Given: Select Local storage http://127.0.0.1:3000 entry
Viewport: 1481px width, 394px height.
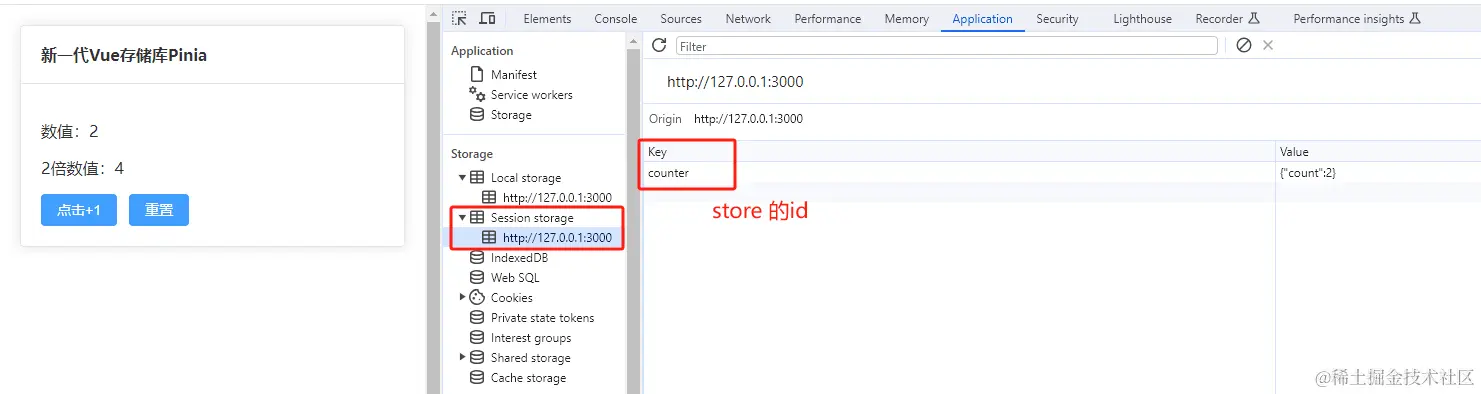Looking at the screenshot, I should [557, 198].
